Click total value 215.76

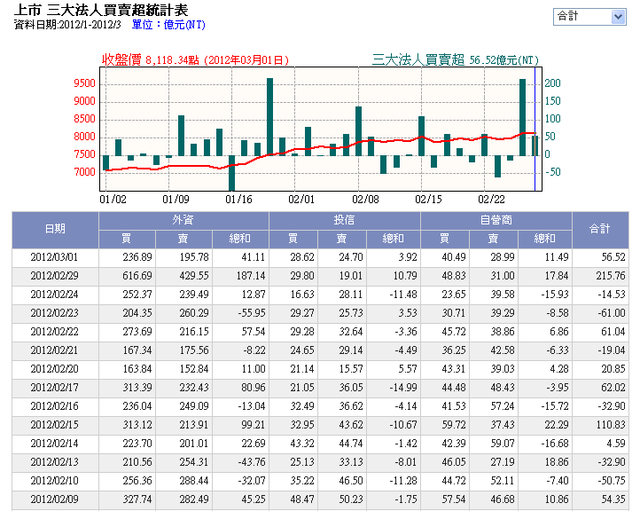[x=611, y=276]
